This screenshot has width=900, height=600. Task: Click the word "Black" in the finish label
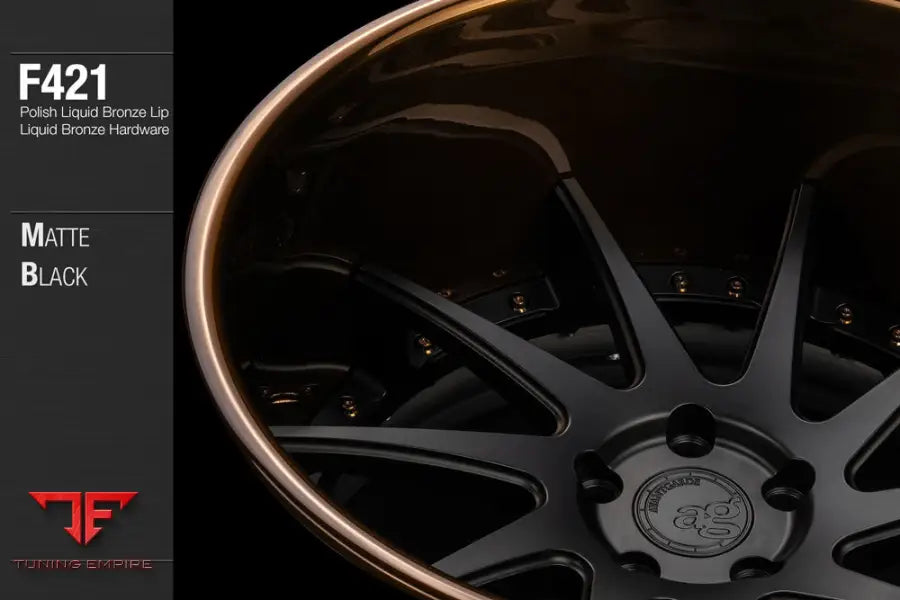pyautogui.click(x=54, y=275)
